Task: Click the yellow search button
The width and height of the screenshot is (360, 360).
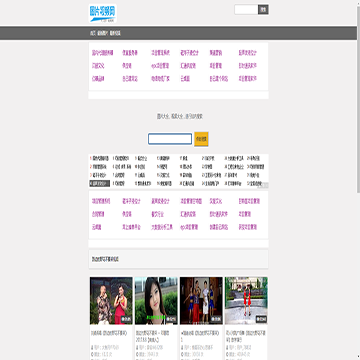Action: coord(201,139)
